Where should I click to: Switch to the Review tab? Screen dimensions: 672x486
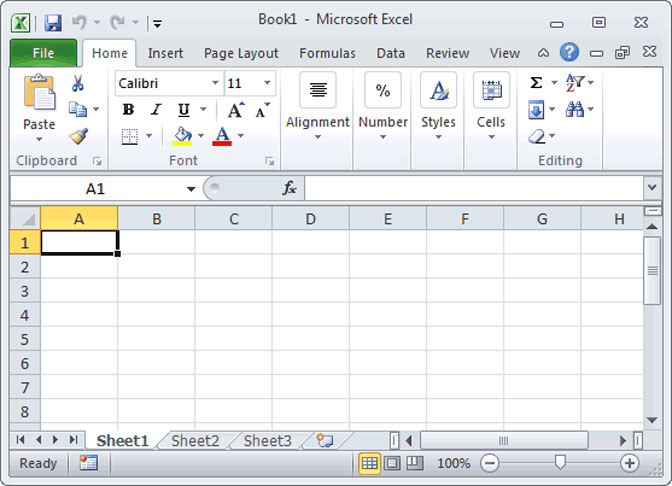pos(447,53)
